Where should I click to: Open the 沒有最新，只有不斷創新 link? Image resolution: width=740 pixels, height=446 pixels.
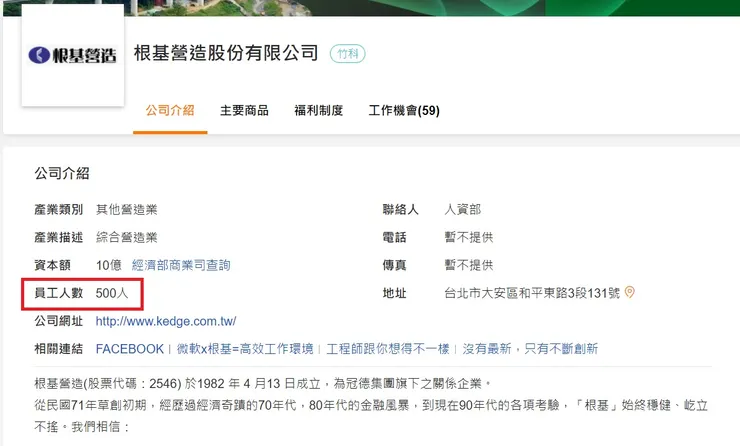[x=530, y=349]
